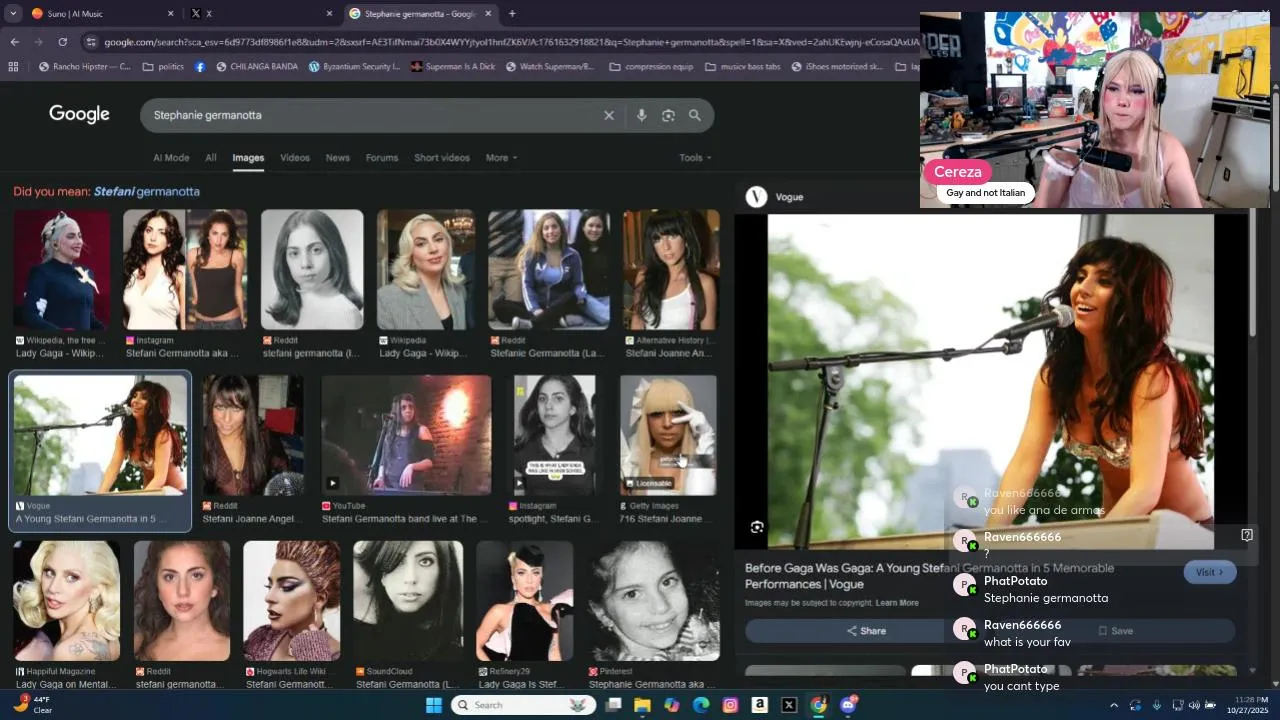
Task: Open YouTube Stefani Germanotta band live thumbnail
Action: tap(406, 435)
